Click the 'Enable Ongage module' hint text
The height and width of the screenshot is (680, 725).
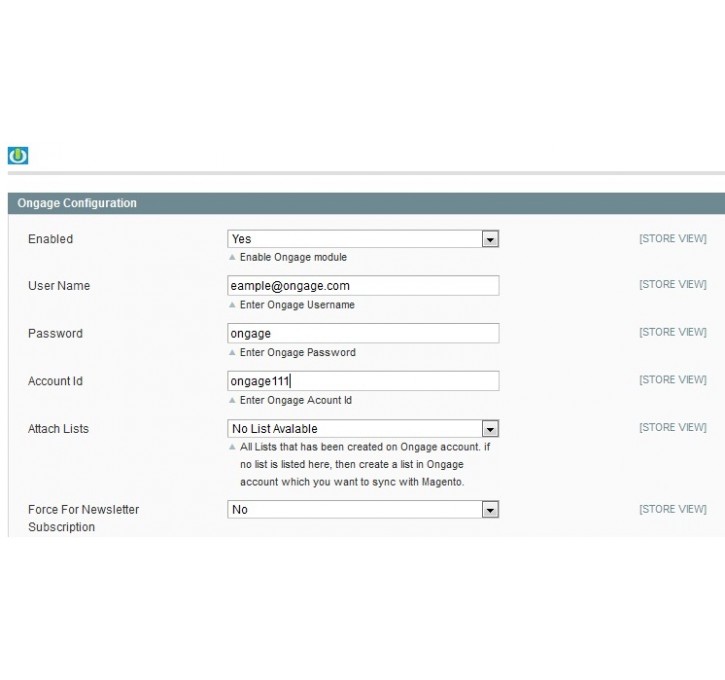coord(293,257)
